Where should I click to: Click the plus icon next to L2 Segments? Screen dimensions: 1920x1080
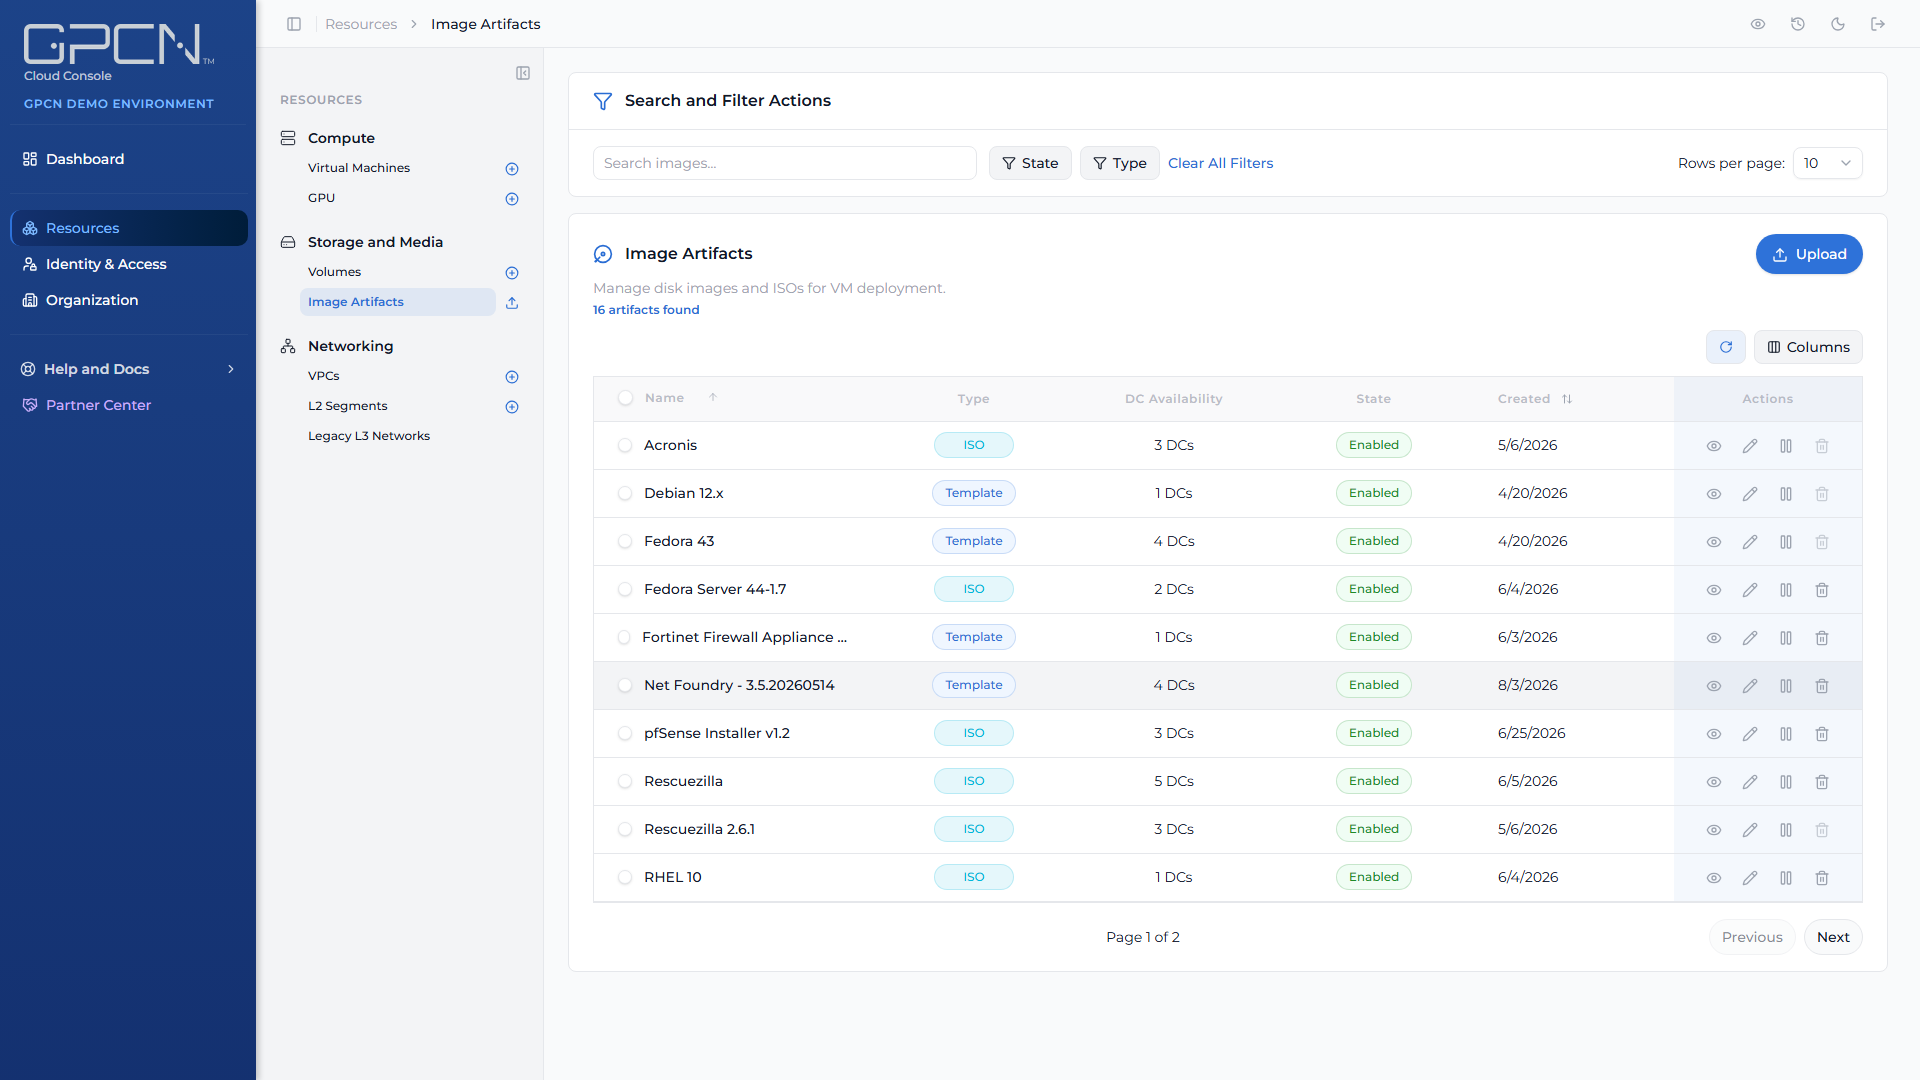coord(512,407)
